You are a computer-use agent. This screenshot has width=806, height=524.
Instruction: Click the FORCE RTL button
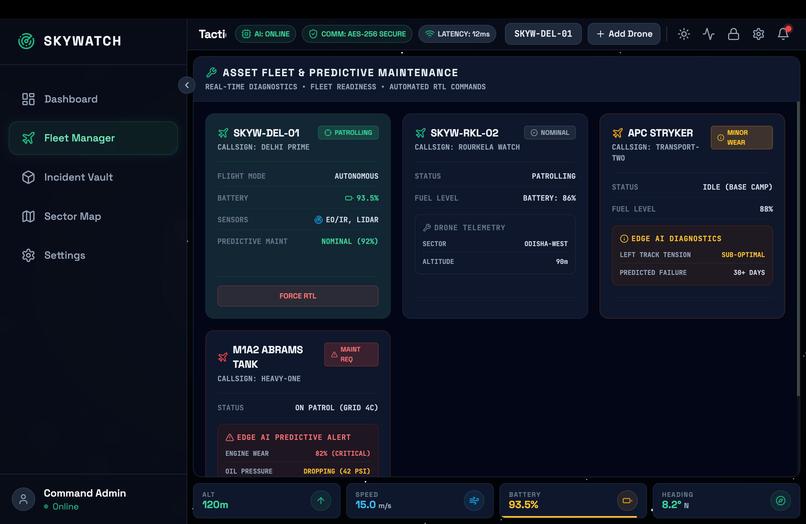[x=298, y=296]
